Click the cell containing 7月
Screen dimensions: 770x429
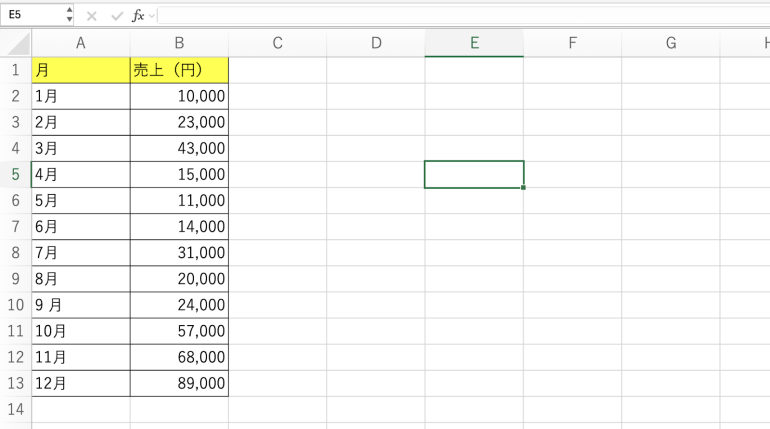[81, 253]
